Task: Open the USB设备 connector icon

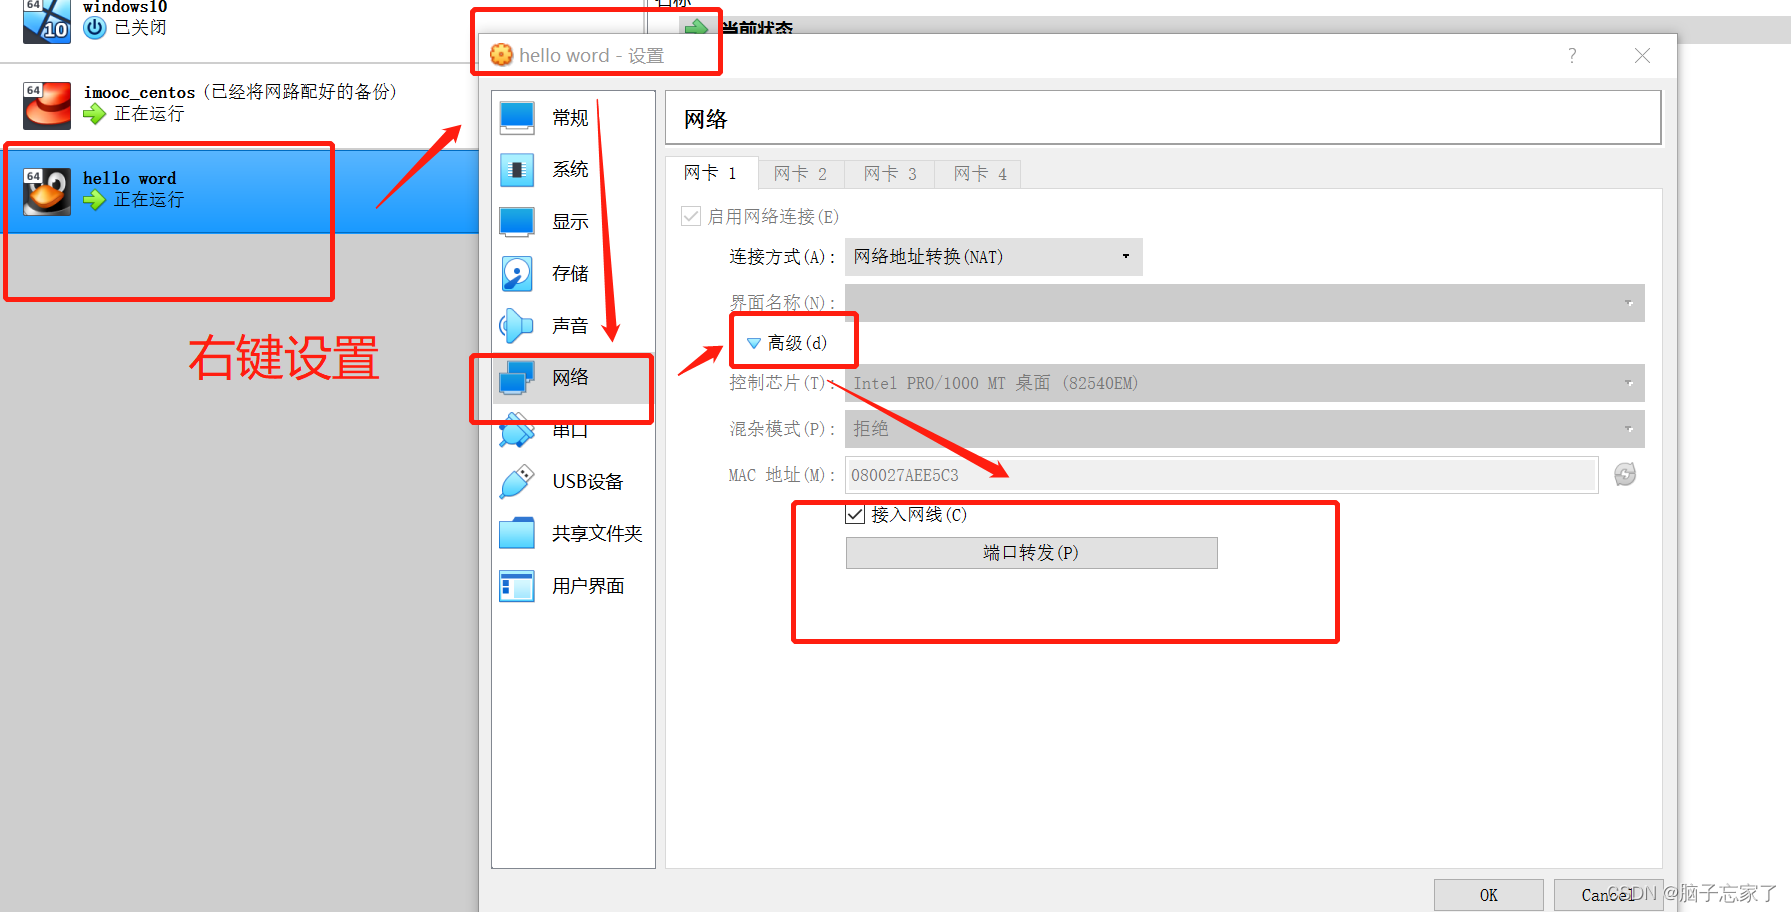Action: tap(517, 482)
